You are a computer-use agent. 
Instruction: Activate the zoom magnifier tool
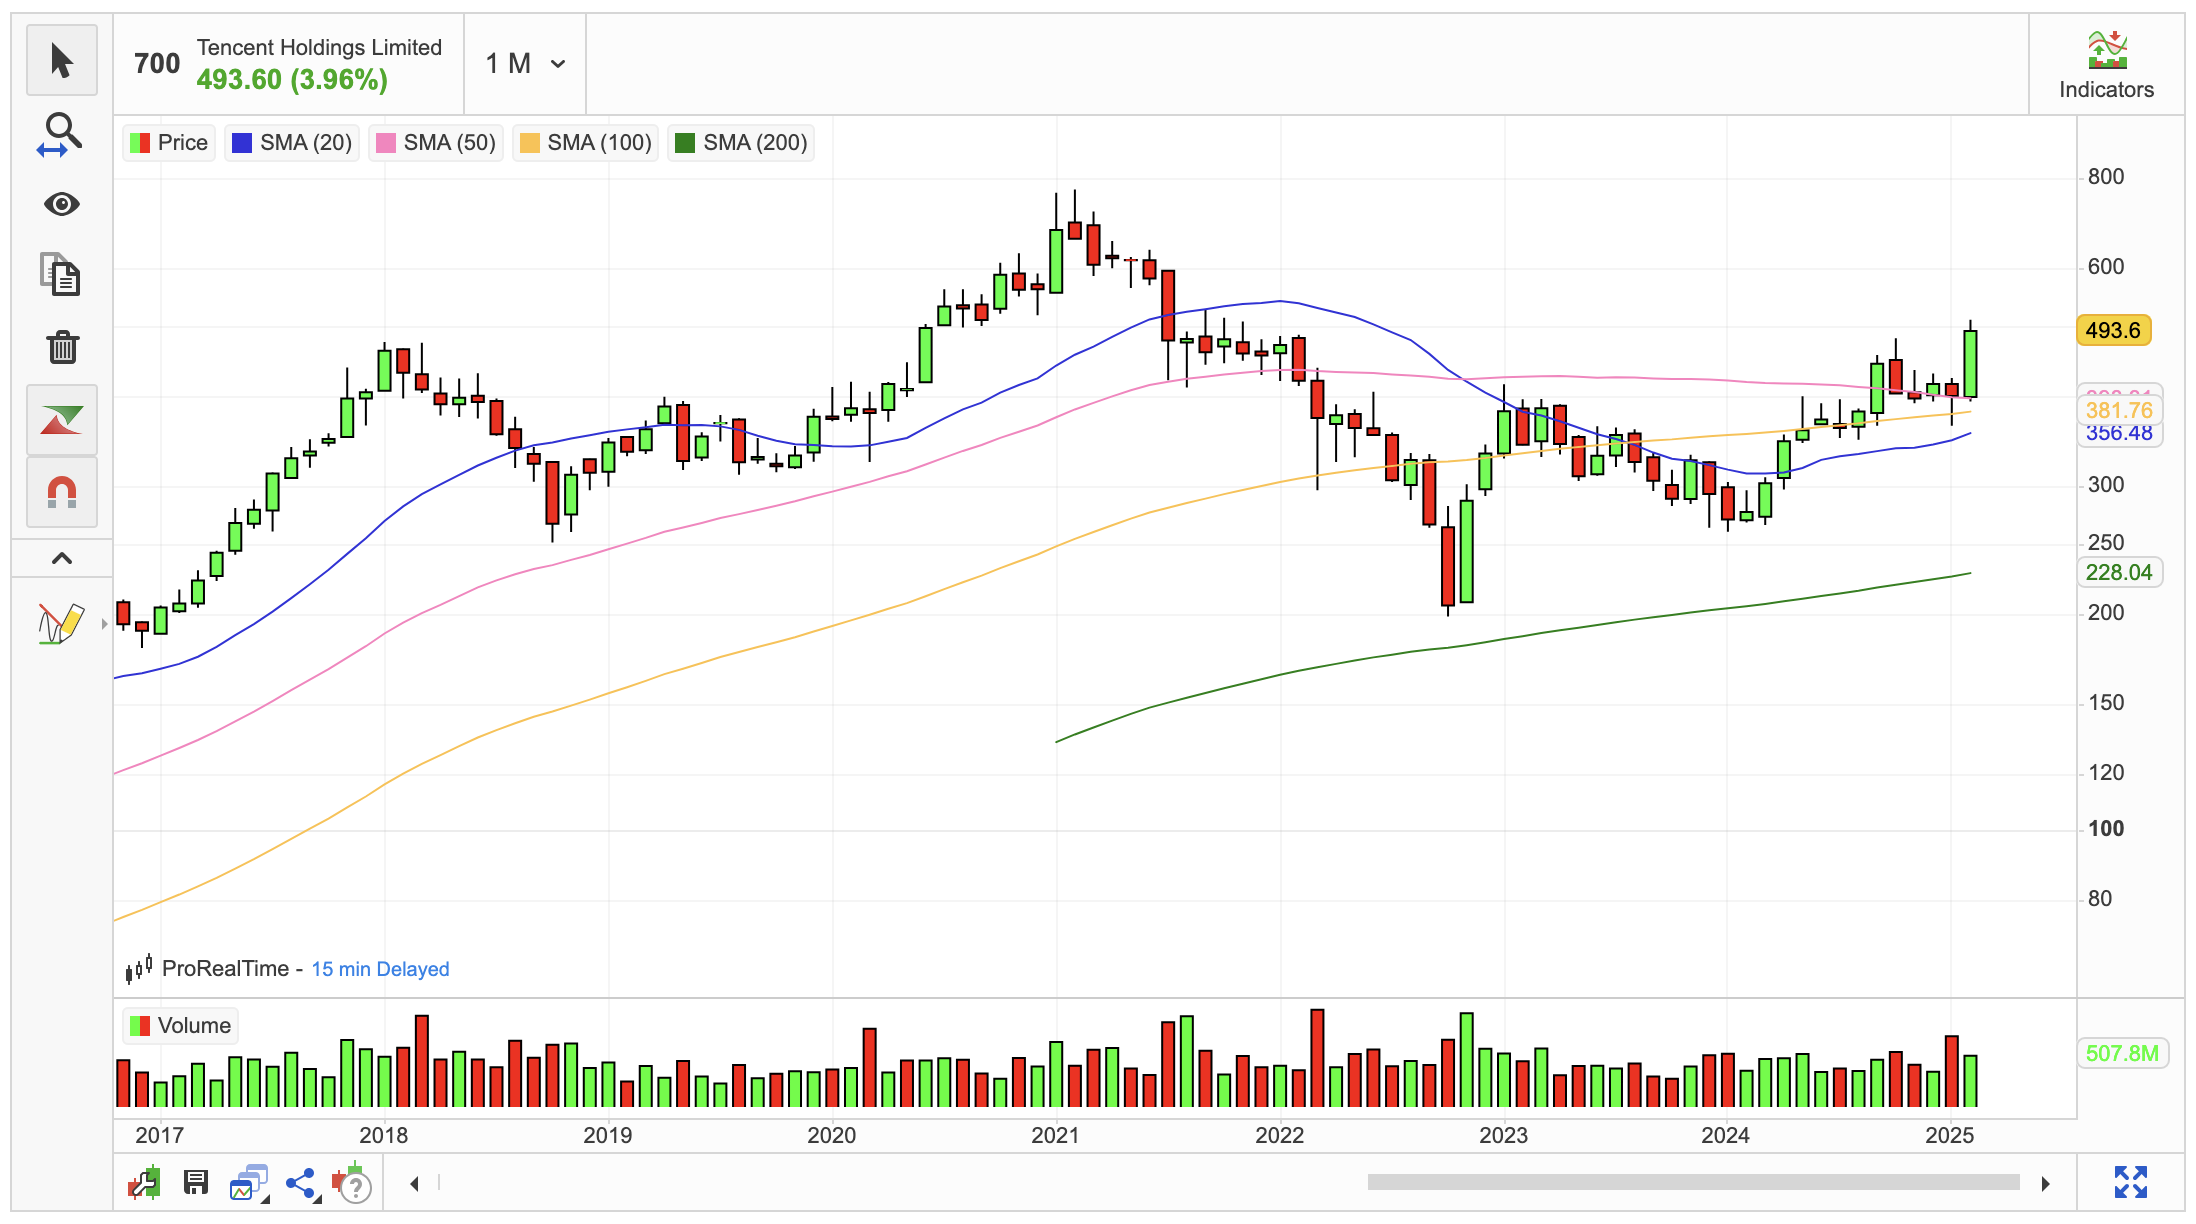[x=62, y=134]
